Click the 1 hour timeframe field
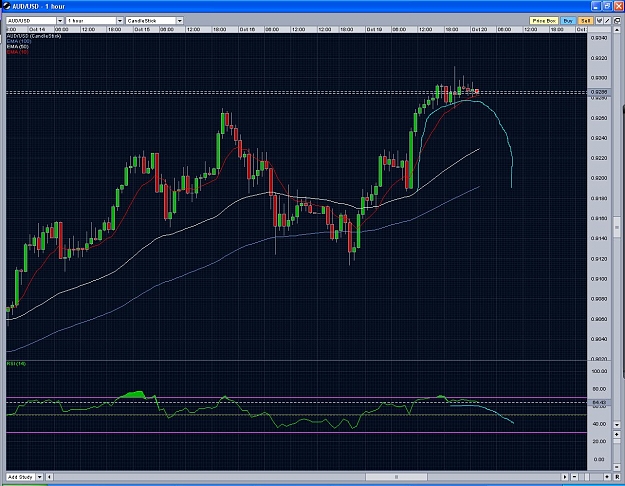Viewport: 625px width, 486px height. pos(91,21)
